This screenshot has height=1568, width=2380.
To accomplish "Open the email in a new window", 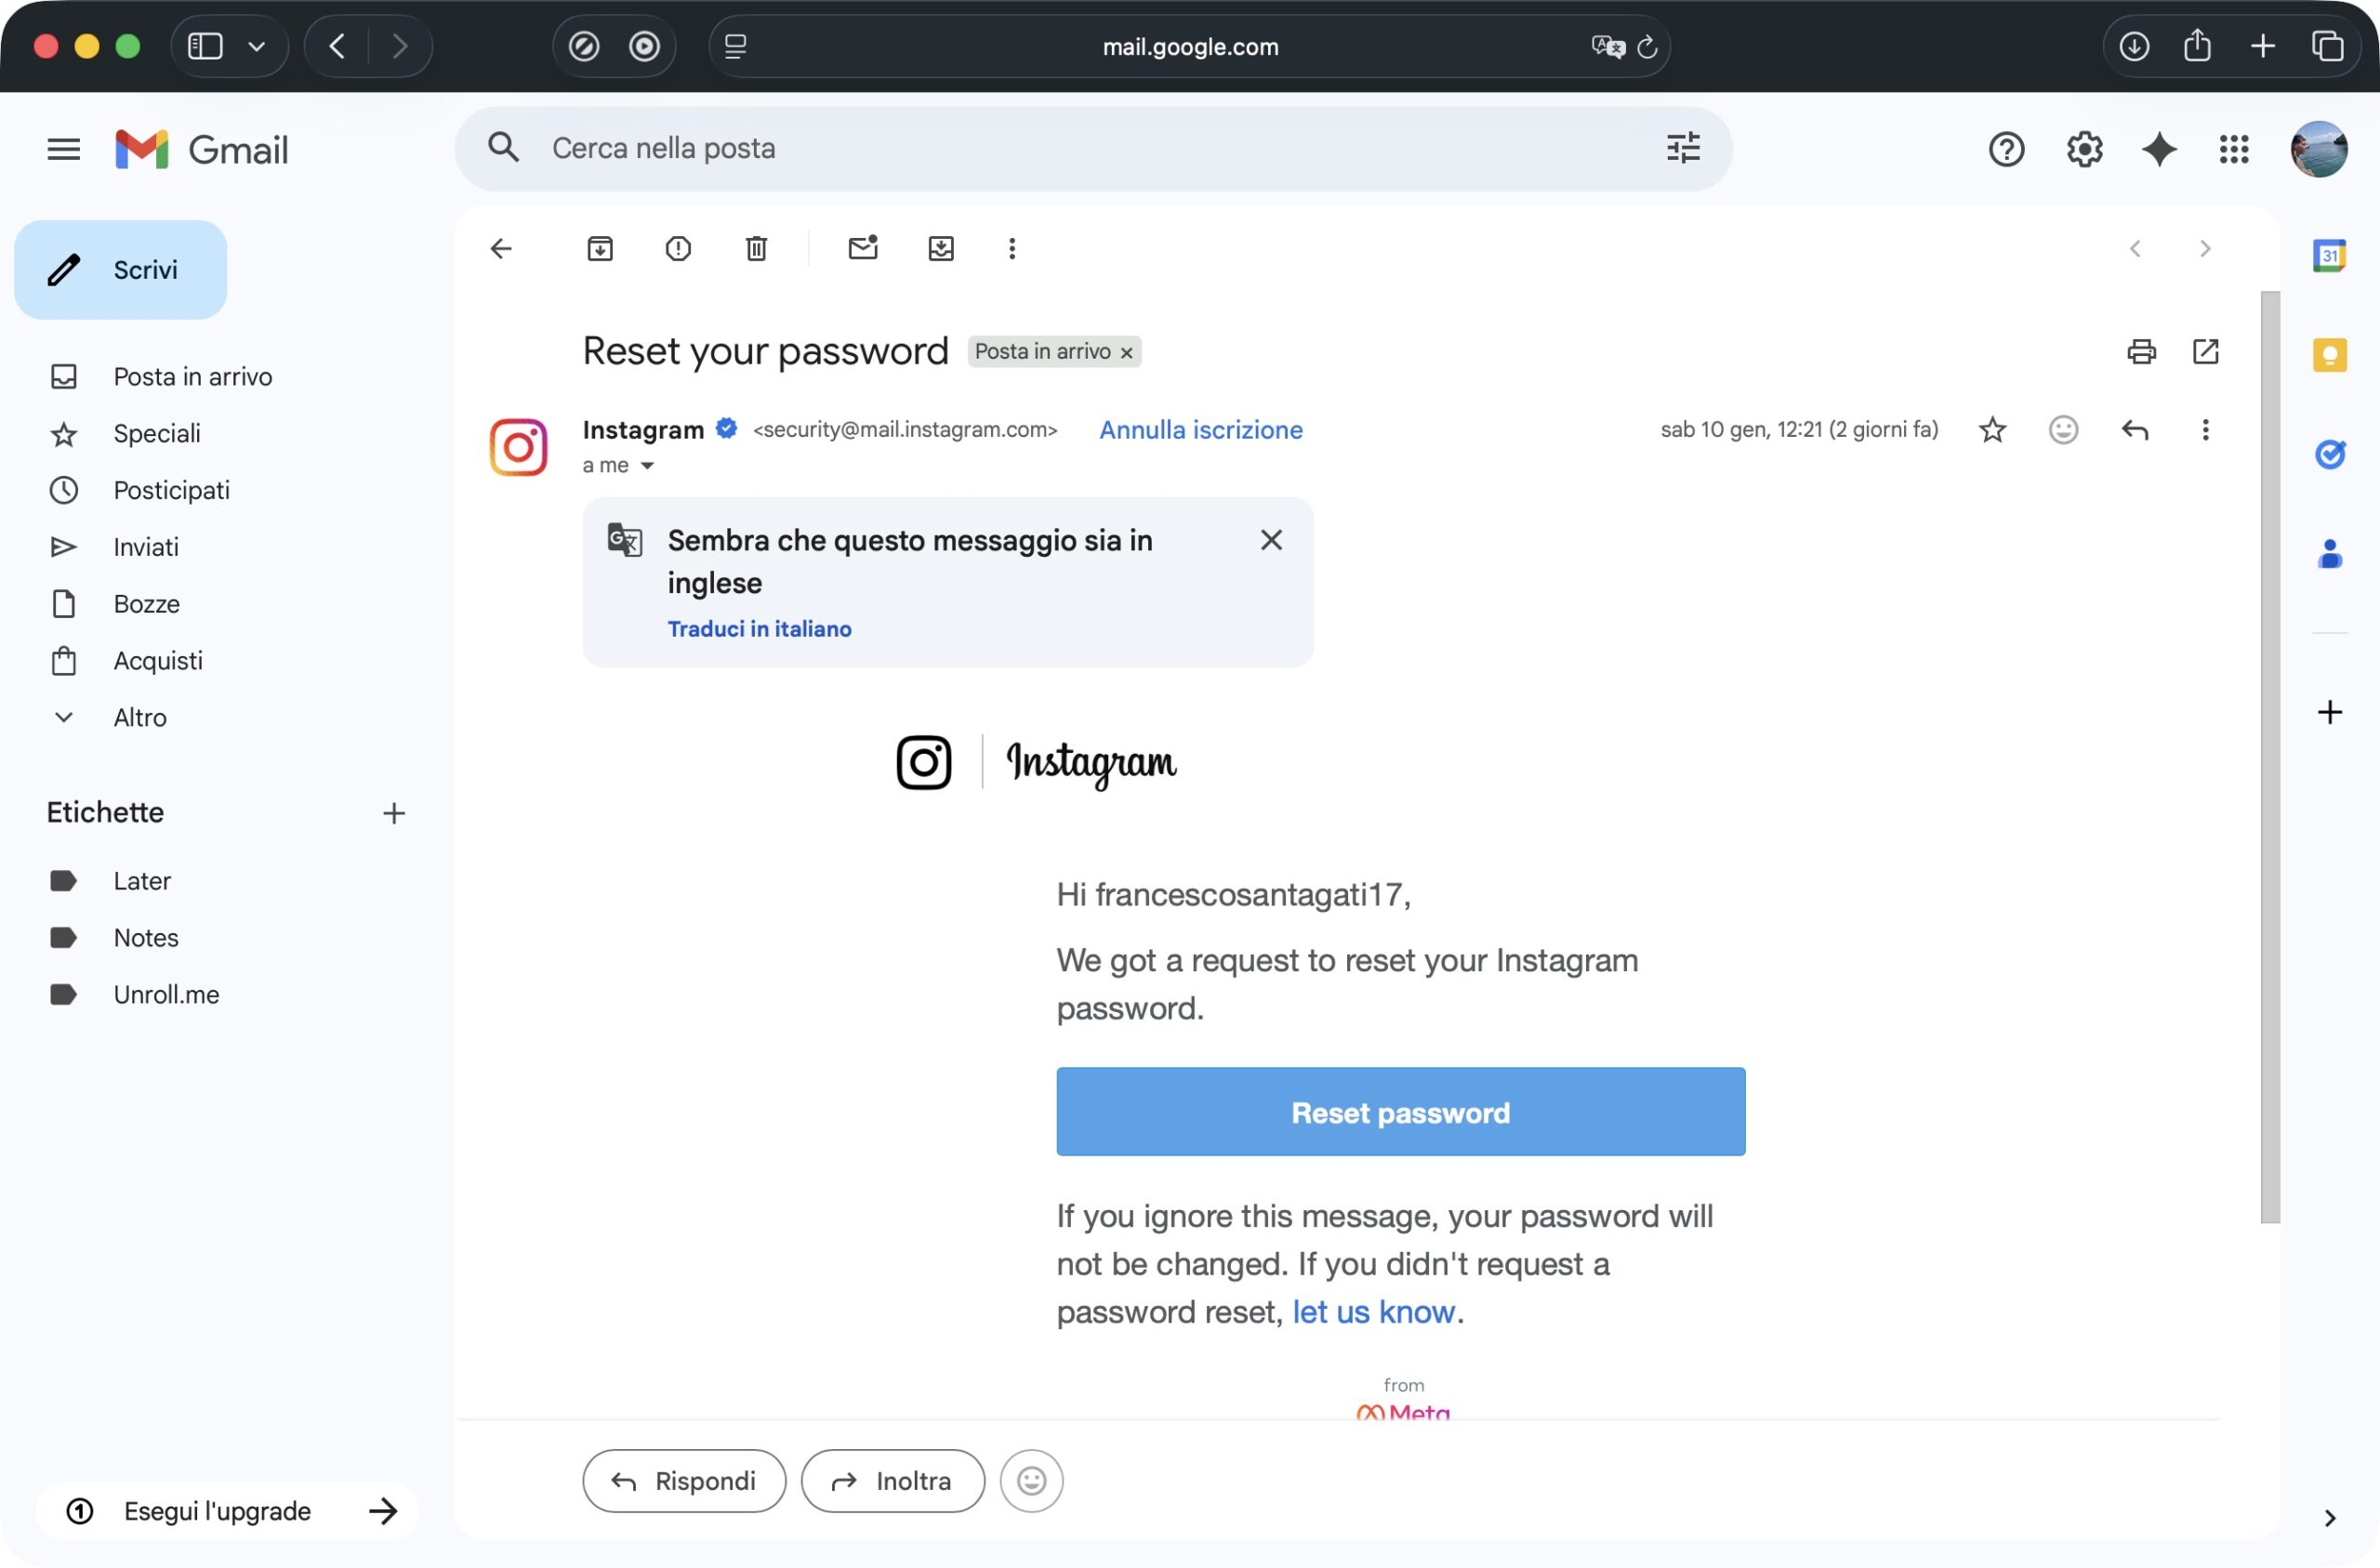I will (x=2205, y=352).
